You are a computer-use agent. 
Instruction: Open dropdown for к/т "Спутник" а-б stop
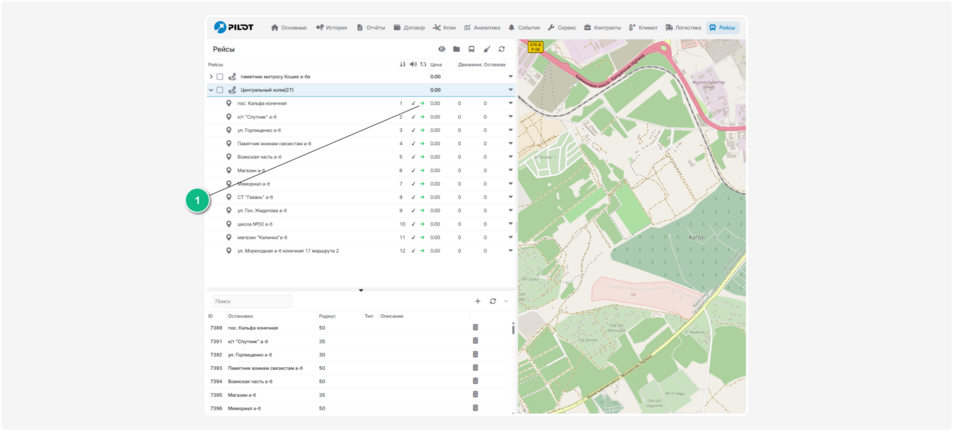click(511, 117)
